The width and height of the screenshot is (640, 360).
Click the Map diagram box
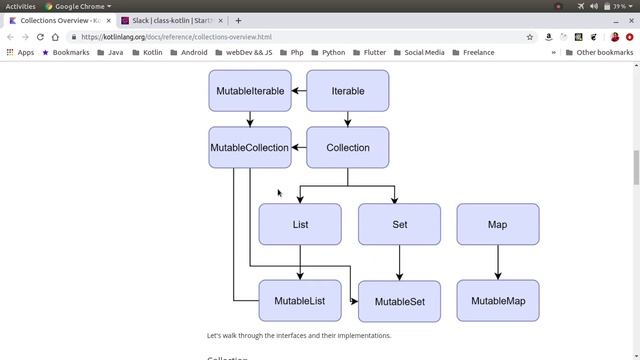pyautogui.click(x=498, y=224)
